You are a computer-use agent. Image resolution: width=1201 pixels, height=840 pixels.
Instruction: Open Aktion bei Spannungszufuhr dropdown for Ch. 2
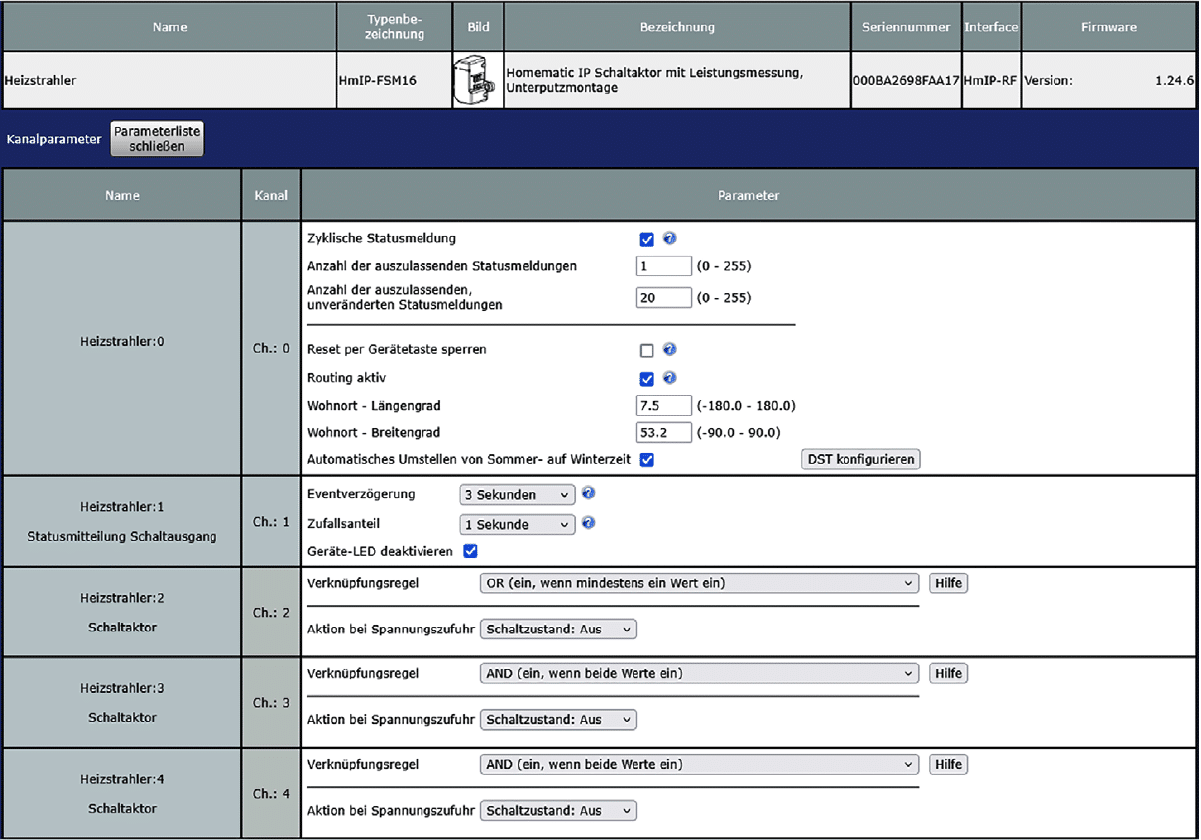tap(558, 629)
